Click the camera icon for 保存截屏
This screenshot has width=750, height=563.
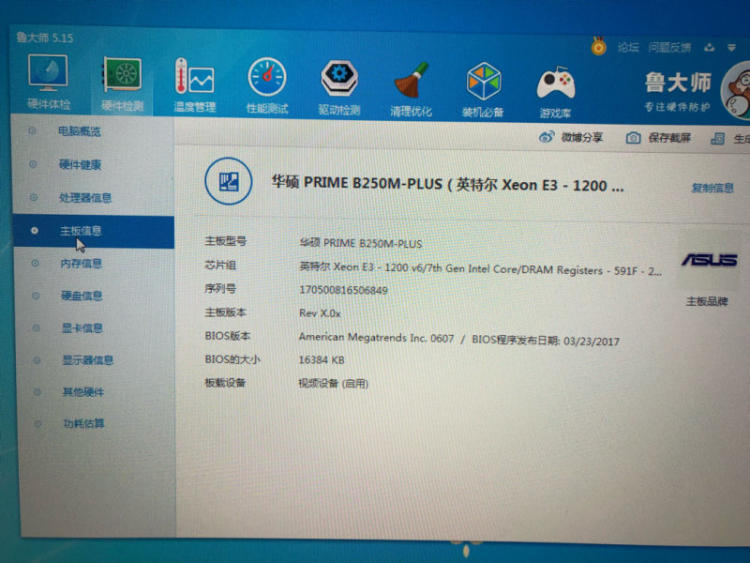click(x=633, y=138)
